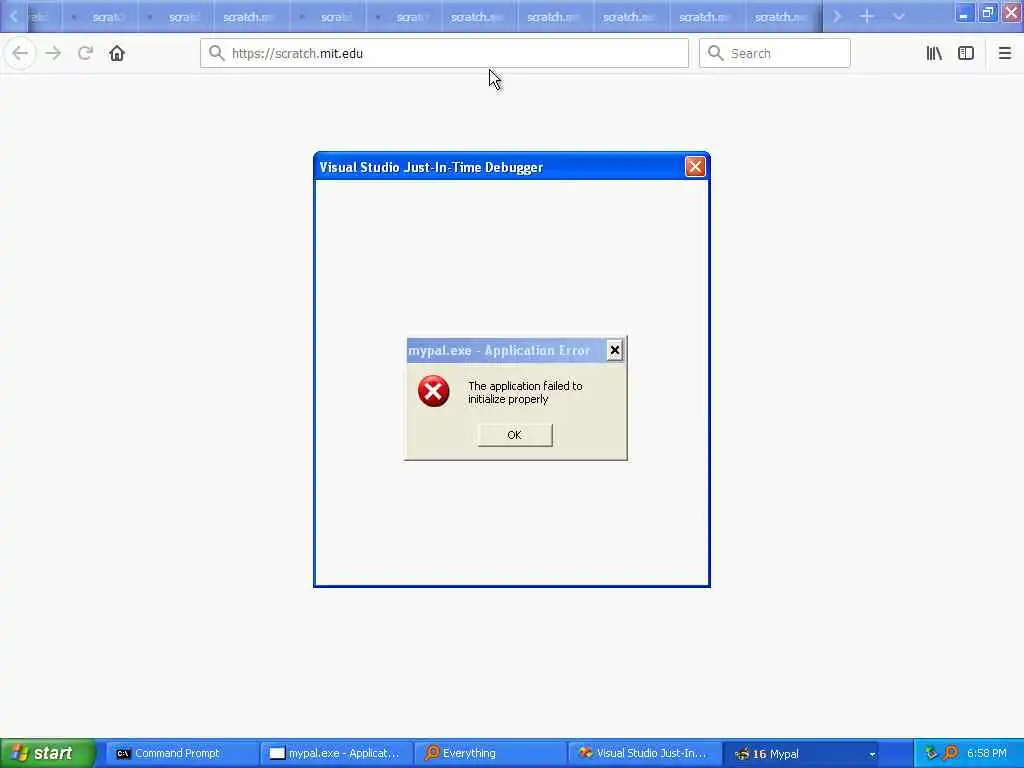The width and height of the screenshot is (1024, 768).
Task: Expand the 16 Mypal taskbar group arrow
Action: click(x=872, y=754)
